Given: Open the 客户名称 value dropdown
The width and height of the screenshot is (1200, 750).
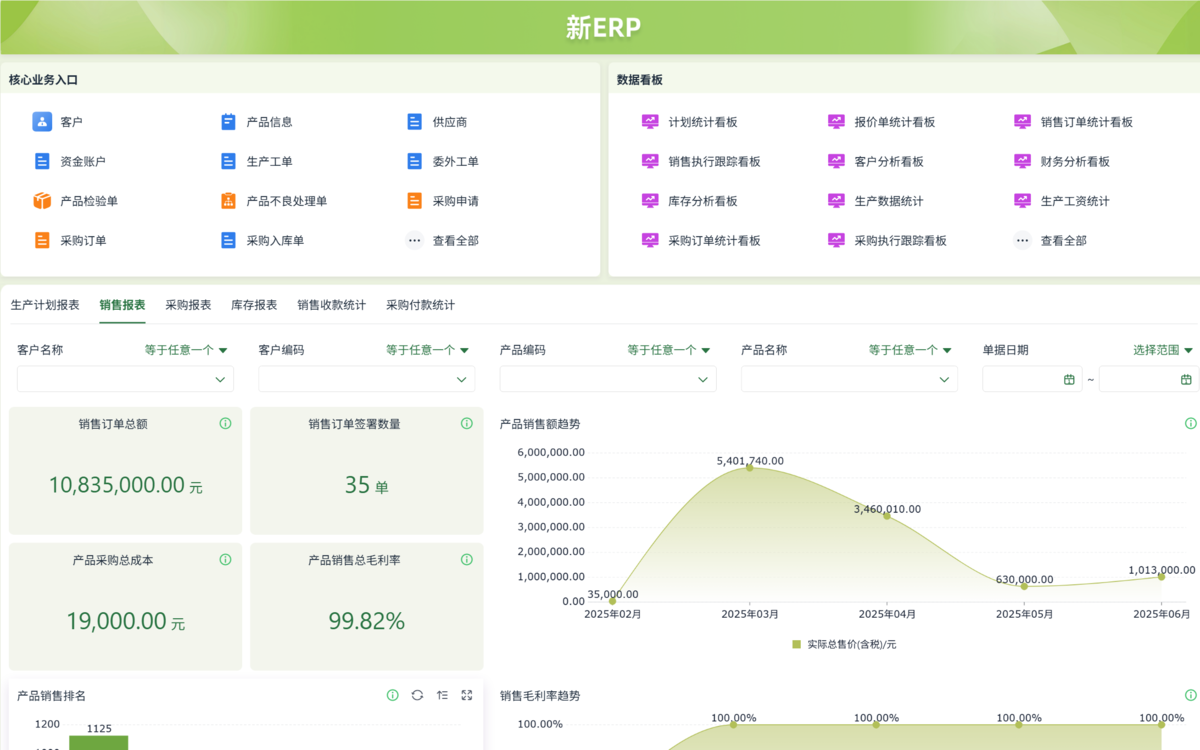Looking at the screenshot, I should click(x=125, y=379).
